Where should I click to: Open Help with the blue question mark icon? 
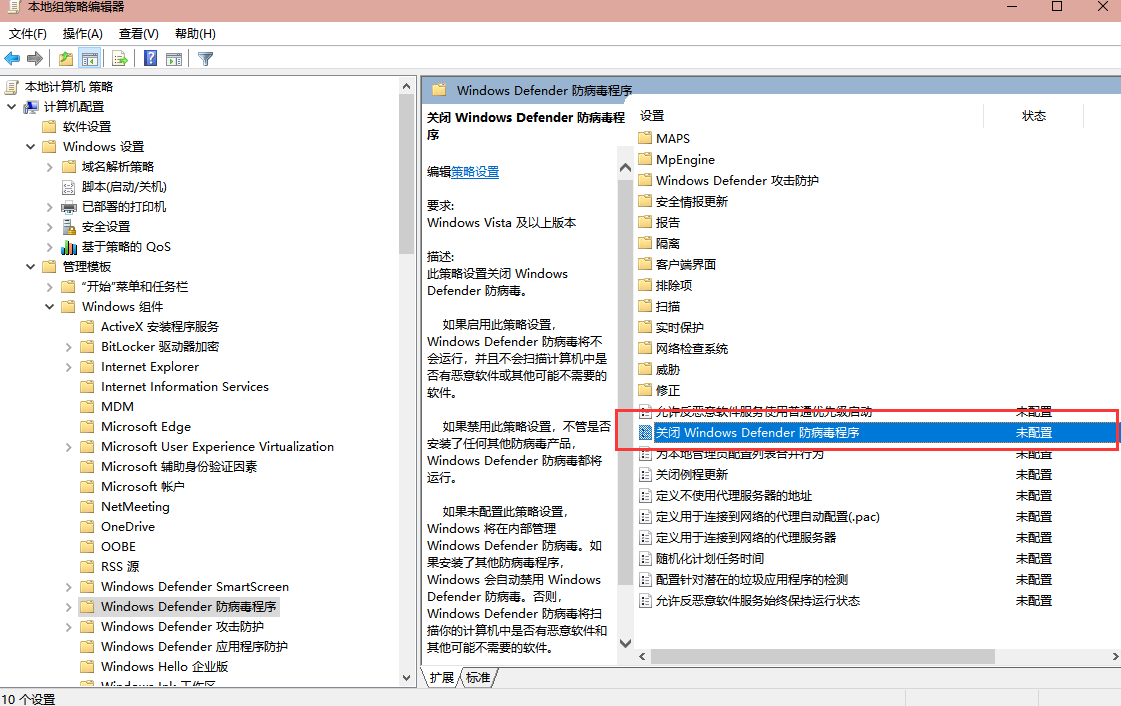[x=150, y=59]
